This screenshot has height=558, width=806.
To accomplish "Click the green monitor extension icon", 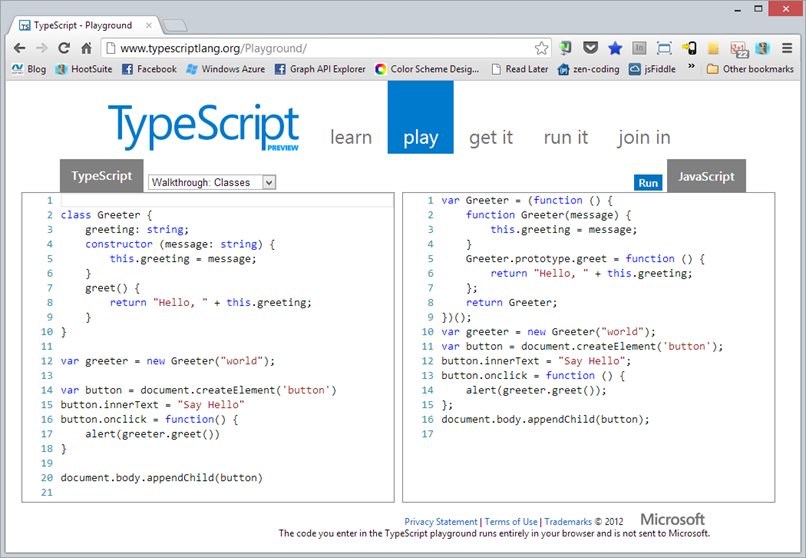I will pyautogui.click(x=565, y=48).
